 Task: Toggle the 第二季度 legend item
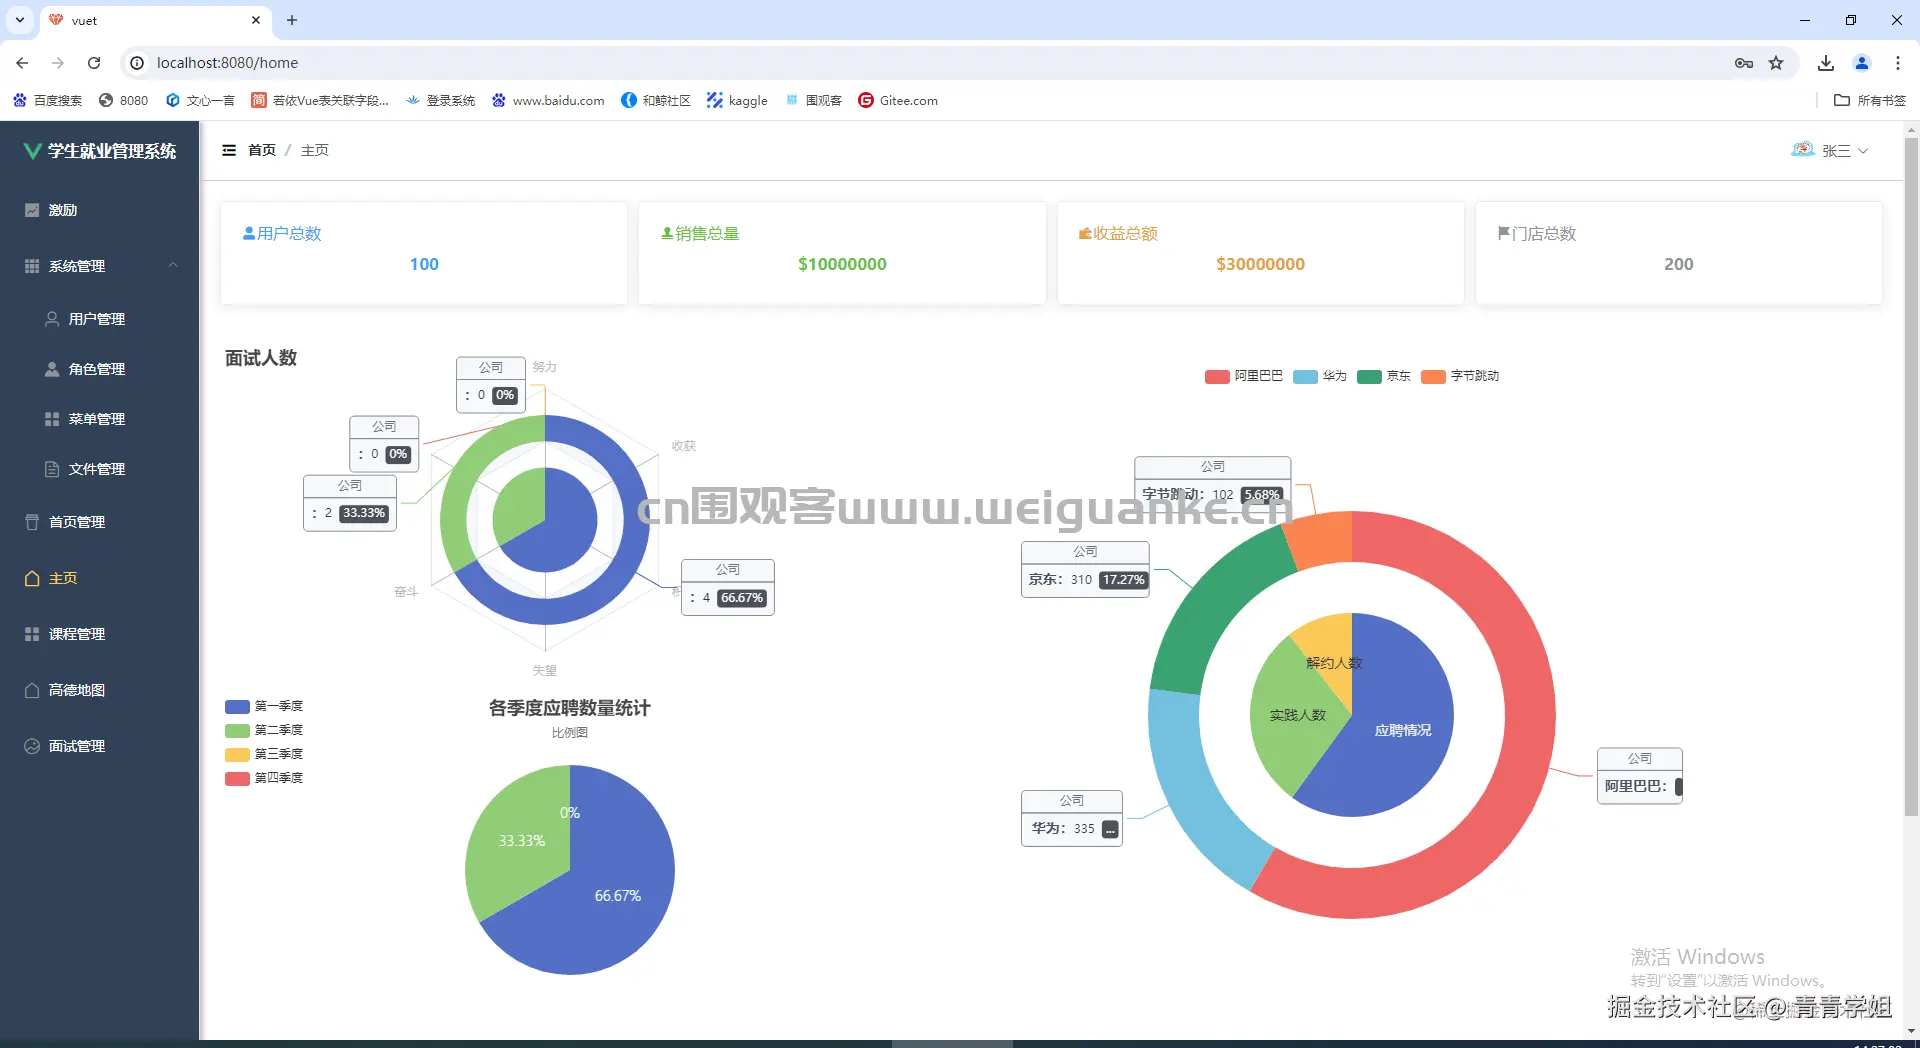[x=264, y=730]
